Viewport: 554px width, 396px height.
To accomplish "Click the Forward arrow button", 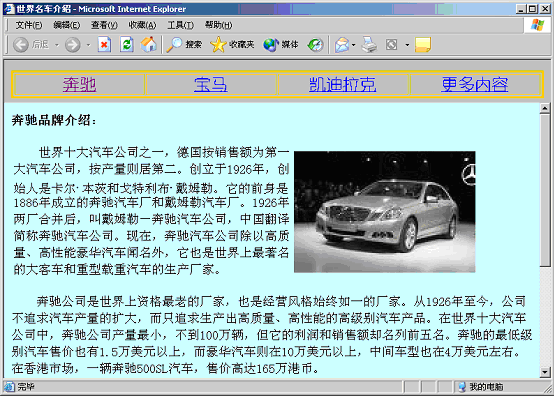I will coord(72,45).
